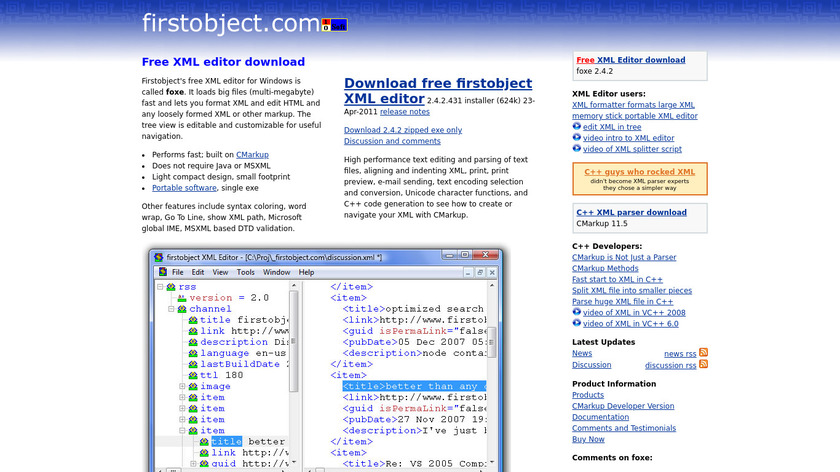
Task: Open the Products link
Action: [588, 394]
